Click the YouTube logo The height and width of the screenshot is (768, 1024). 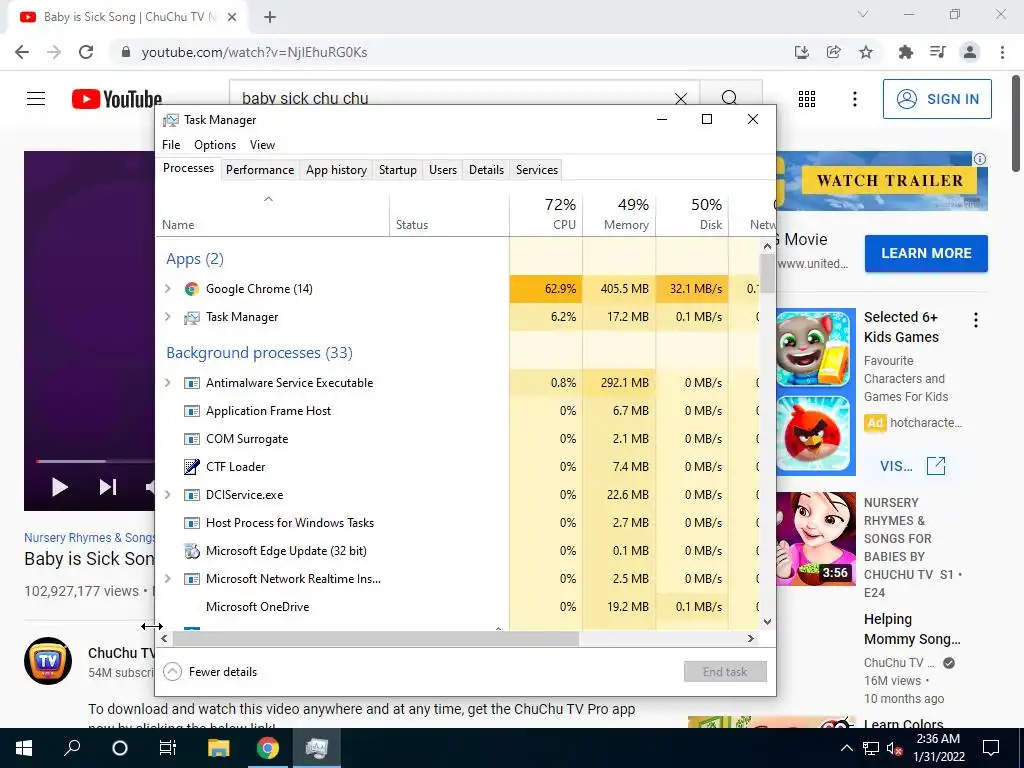coord(117,99)
